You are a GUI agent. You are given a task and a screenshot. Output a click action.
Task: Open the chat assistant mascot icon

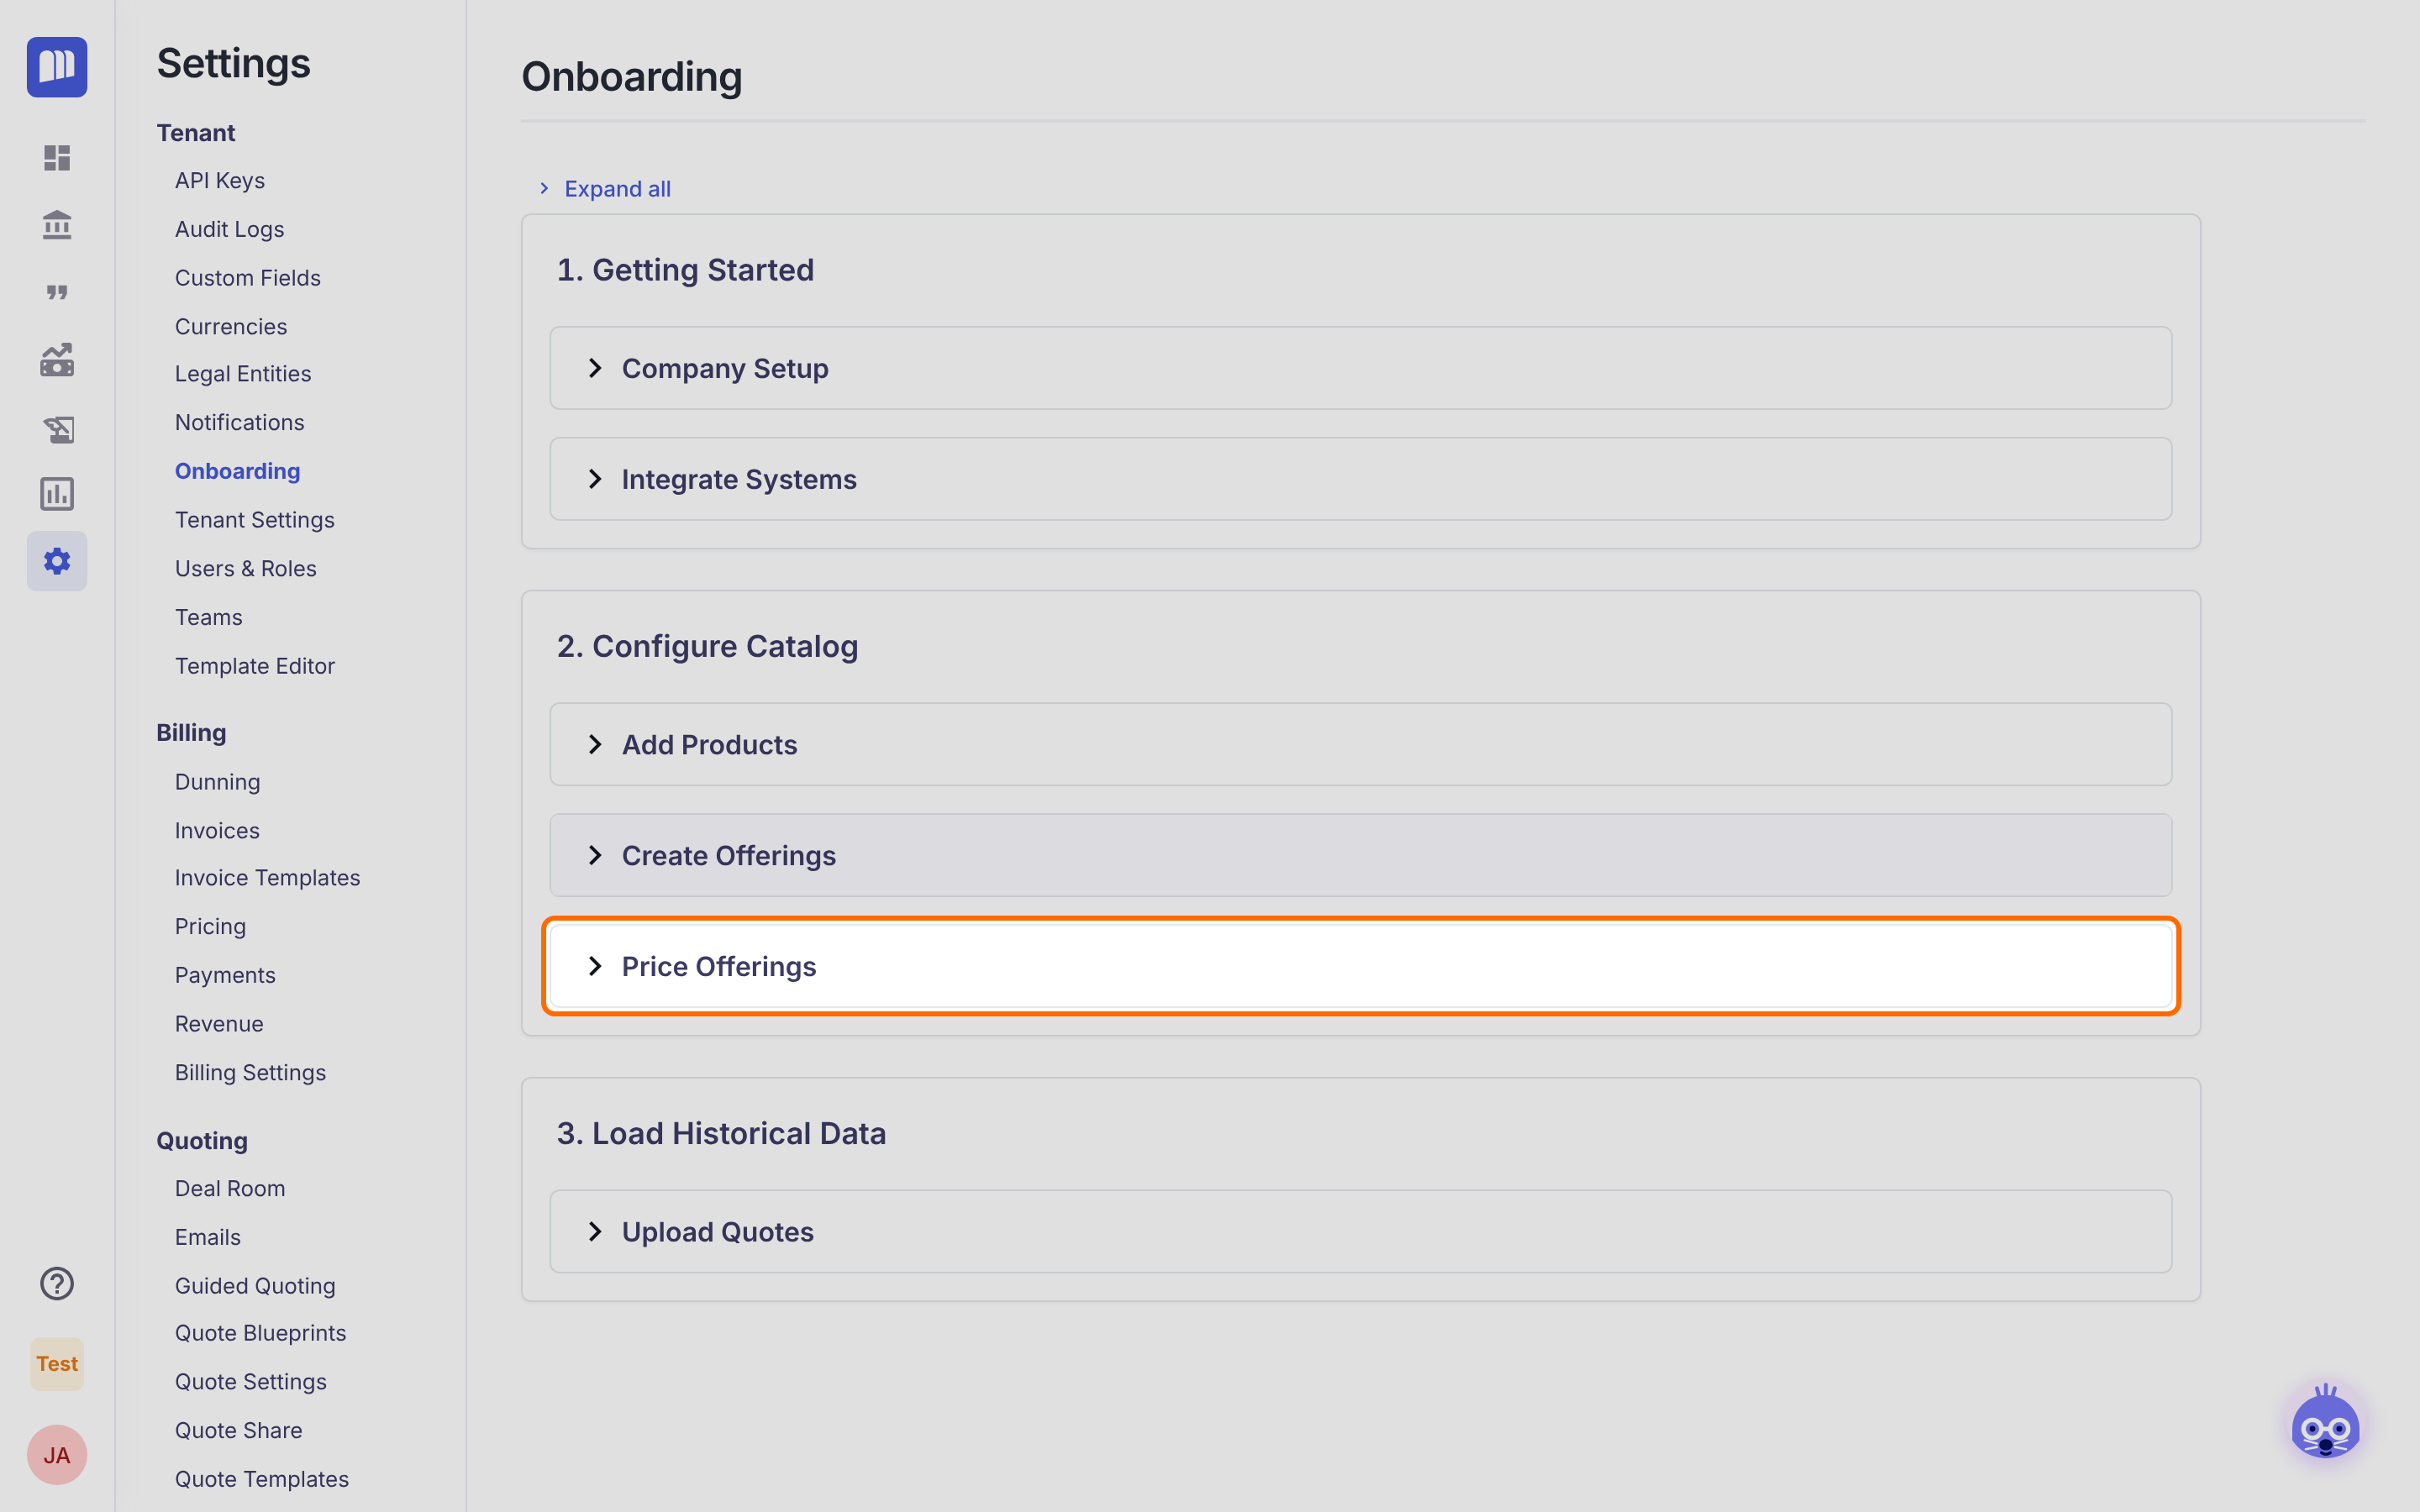(2326, 1424)
